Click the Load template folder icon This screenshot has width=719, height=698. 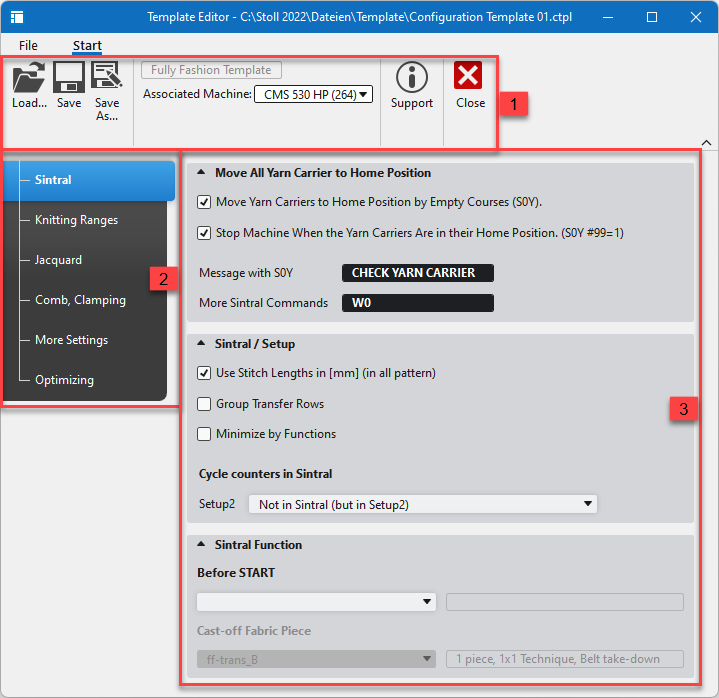coord(29,78)
